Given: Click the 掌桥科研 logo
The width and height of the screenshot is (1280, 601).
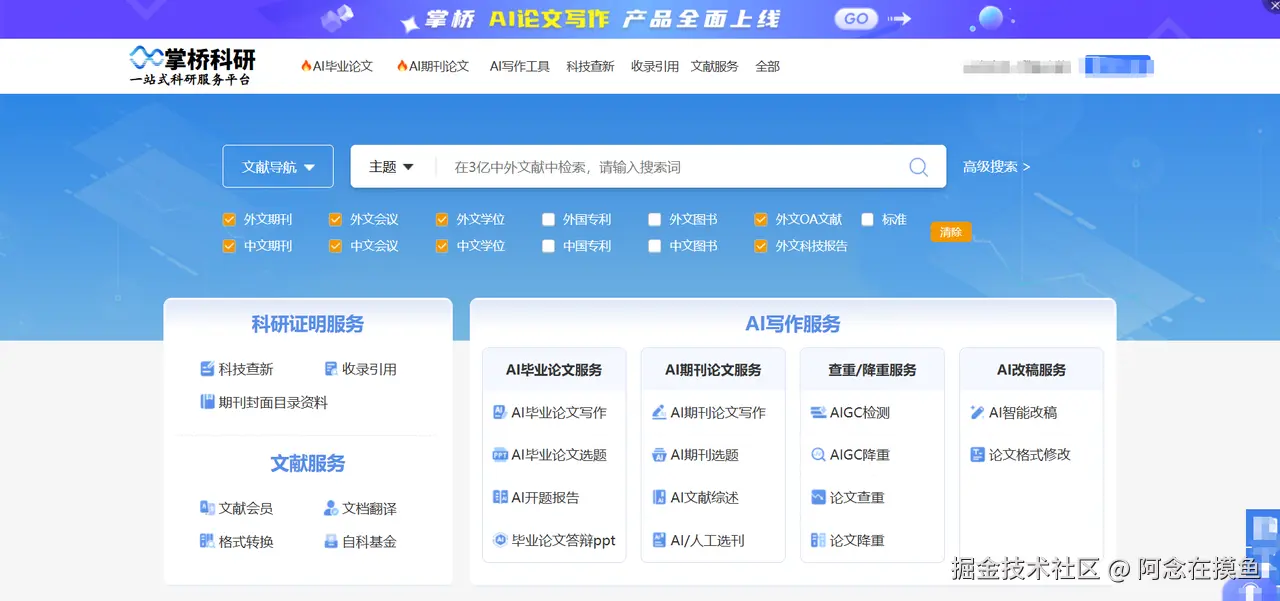Looking at the screenshot, I should click(x=191, y=65).
